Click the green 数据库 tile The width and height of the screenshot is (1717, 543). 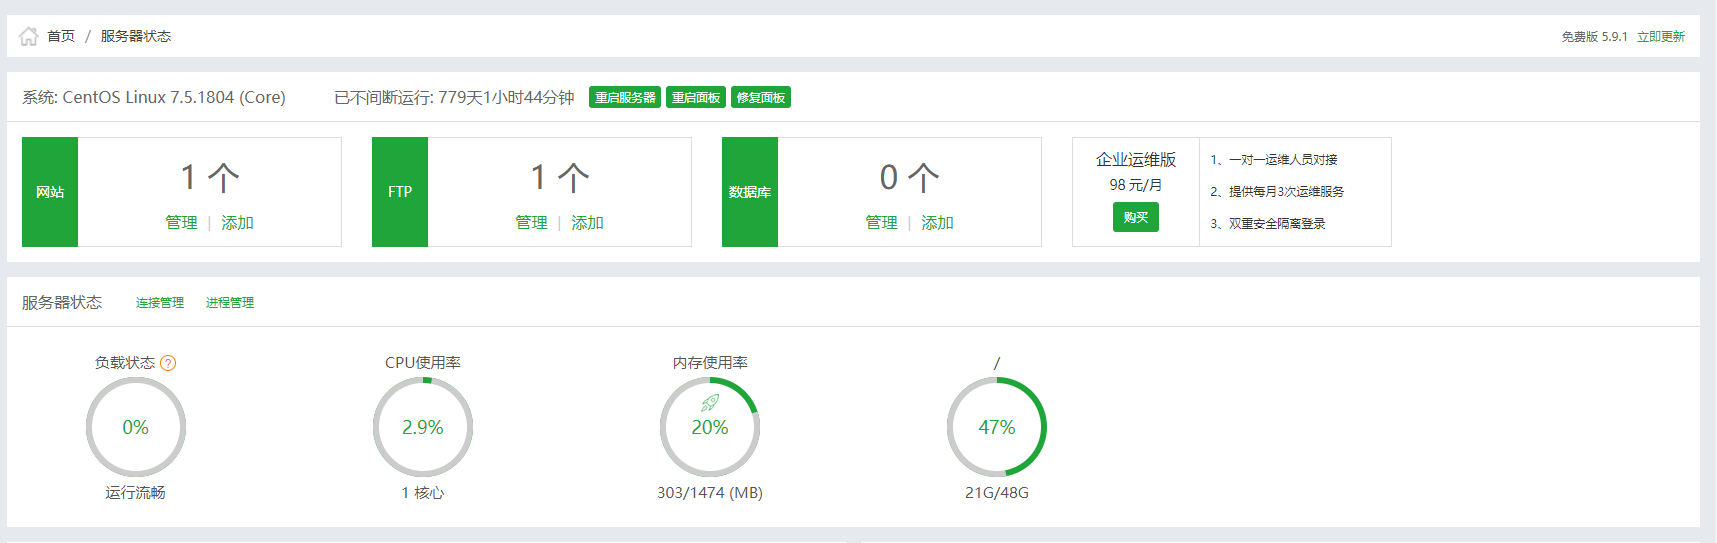point(750,192)
